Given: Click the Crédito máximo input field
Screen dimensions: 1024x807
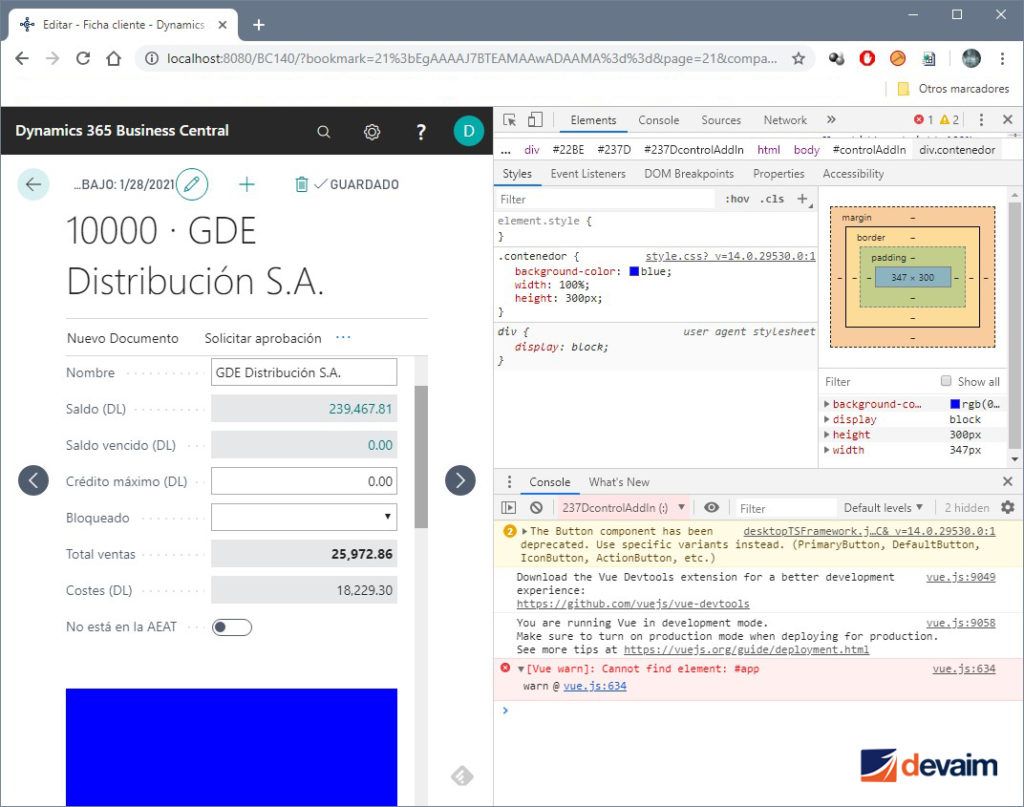Looking at the screenshot, I should 304,481.
